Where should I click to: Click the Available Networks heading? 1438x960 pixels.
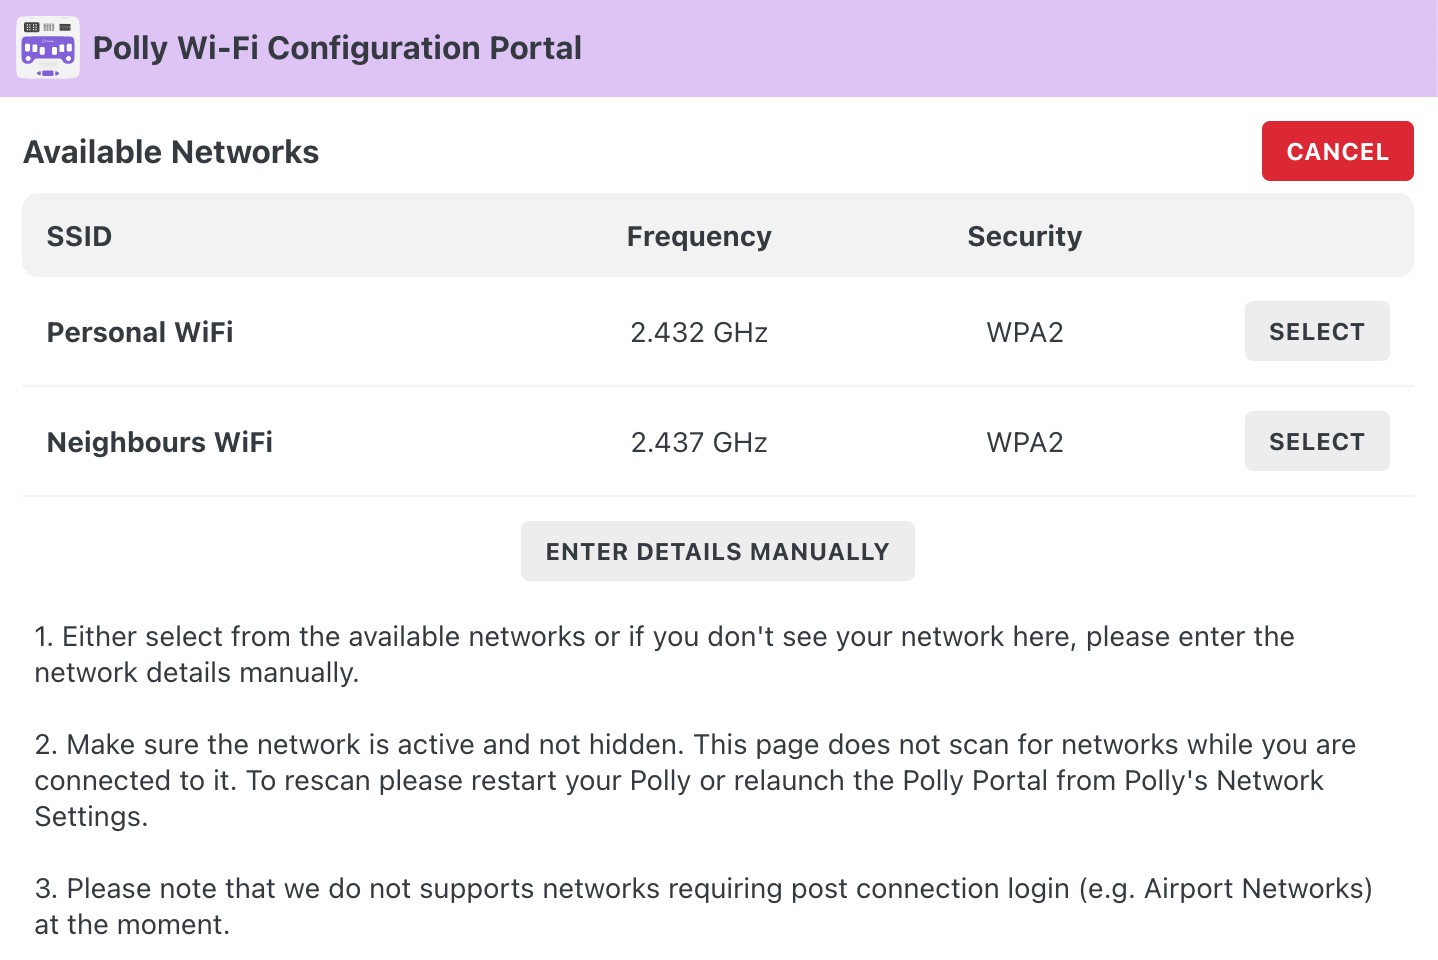(x=171, y=152)
